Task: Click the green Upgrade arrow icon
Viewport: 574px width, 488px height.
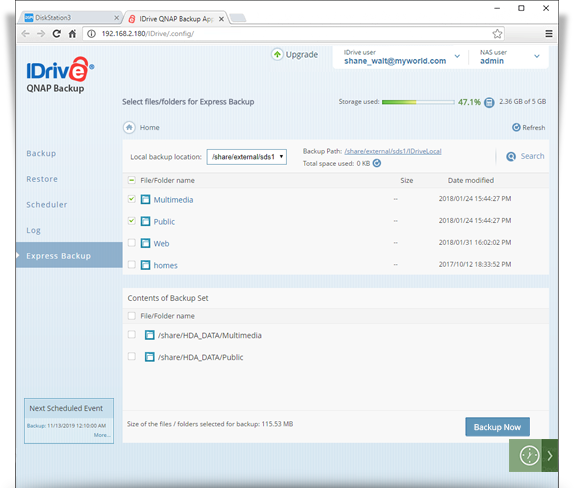Action: coord(277,55)
